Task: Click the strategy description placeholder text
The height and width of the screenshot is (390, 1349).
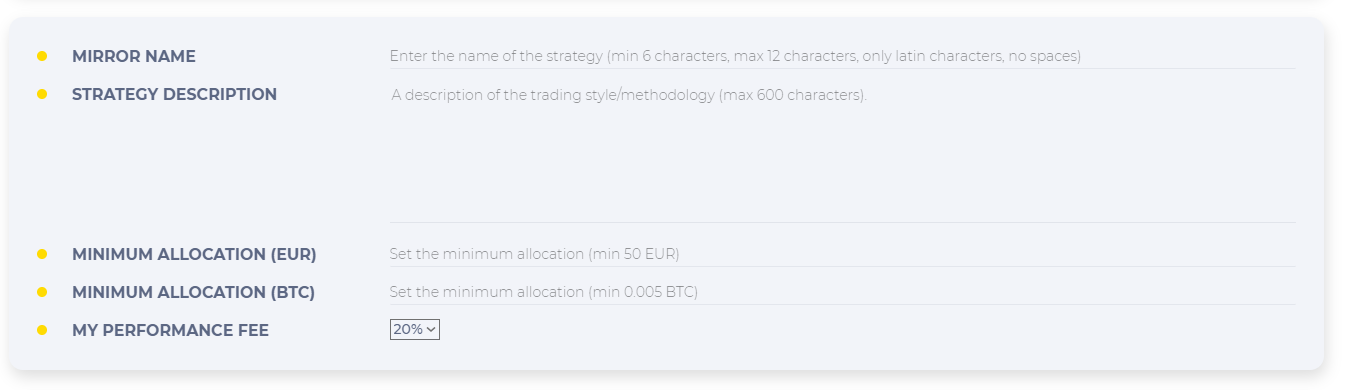Action: (629, 96)
